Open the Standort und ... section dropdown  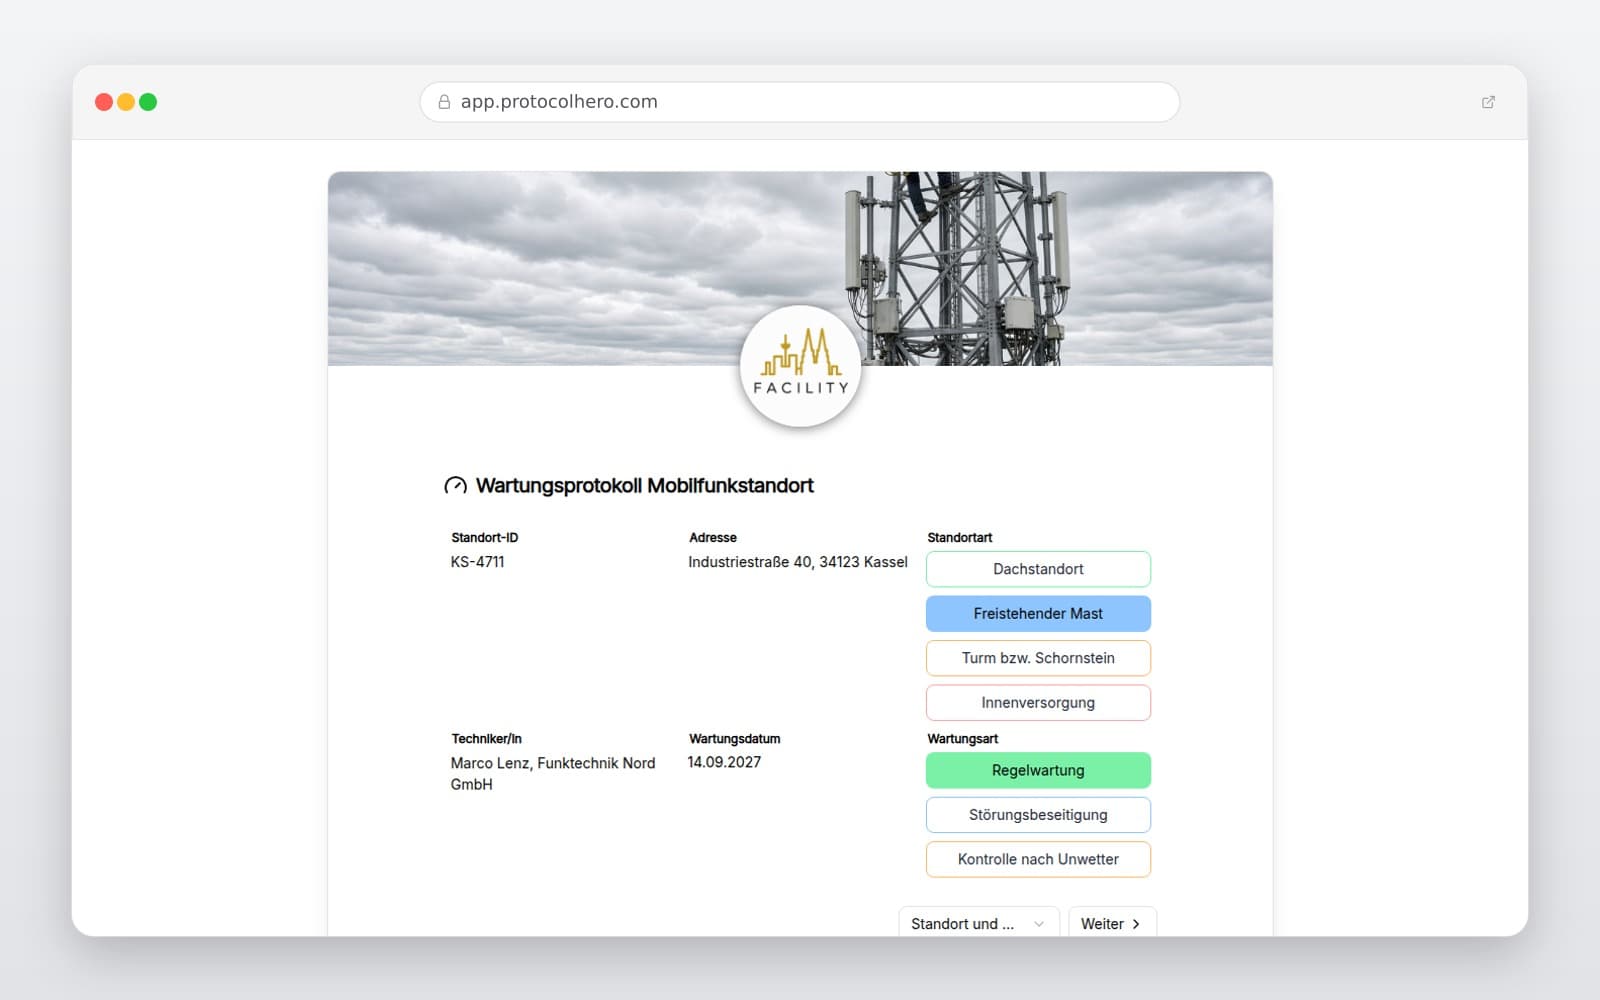(978, 923)
